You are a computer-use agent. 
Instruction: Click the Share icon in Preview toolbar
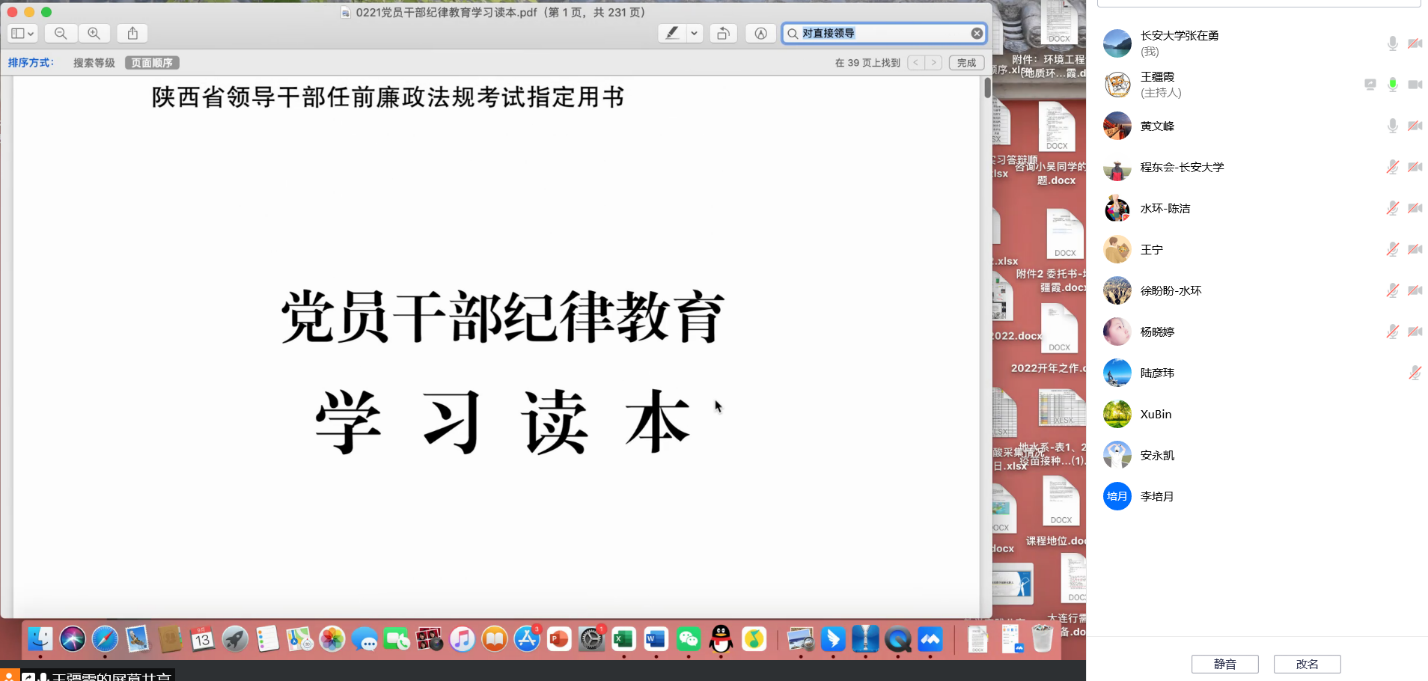tap(132, 33)
